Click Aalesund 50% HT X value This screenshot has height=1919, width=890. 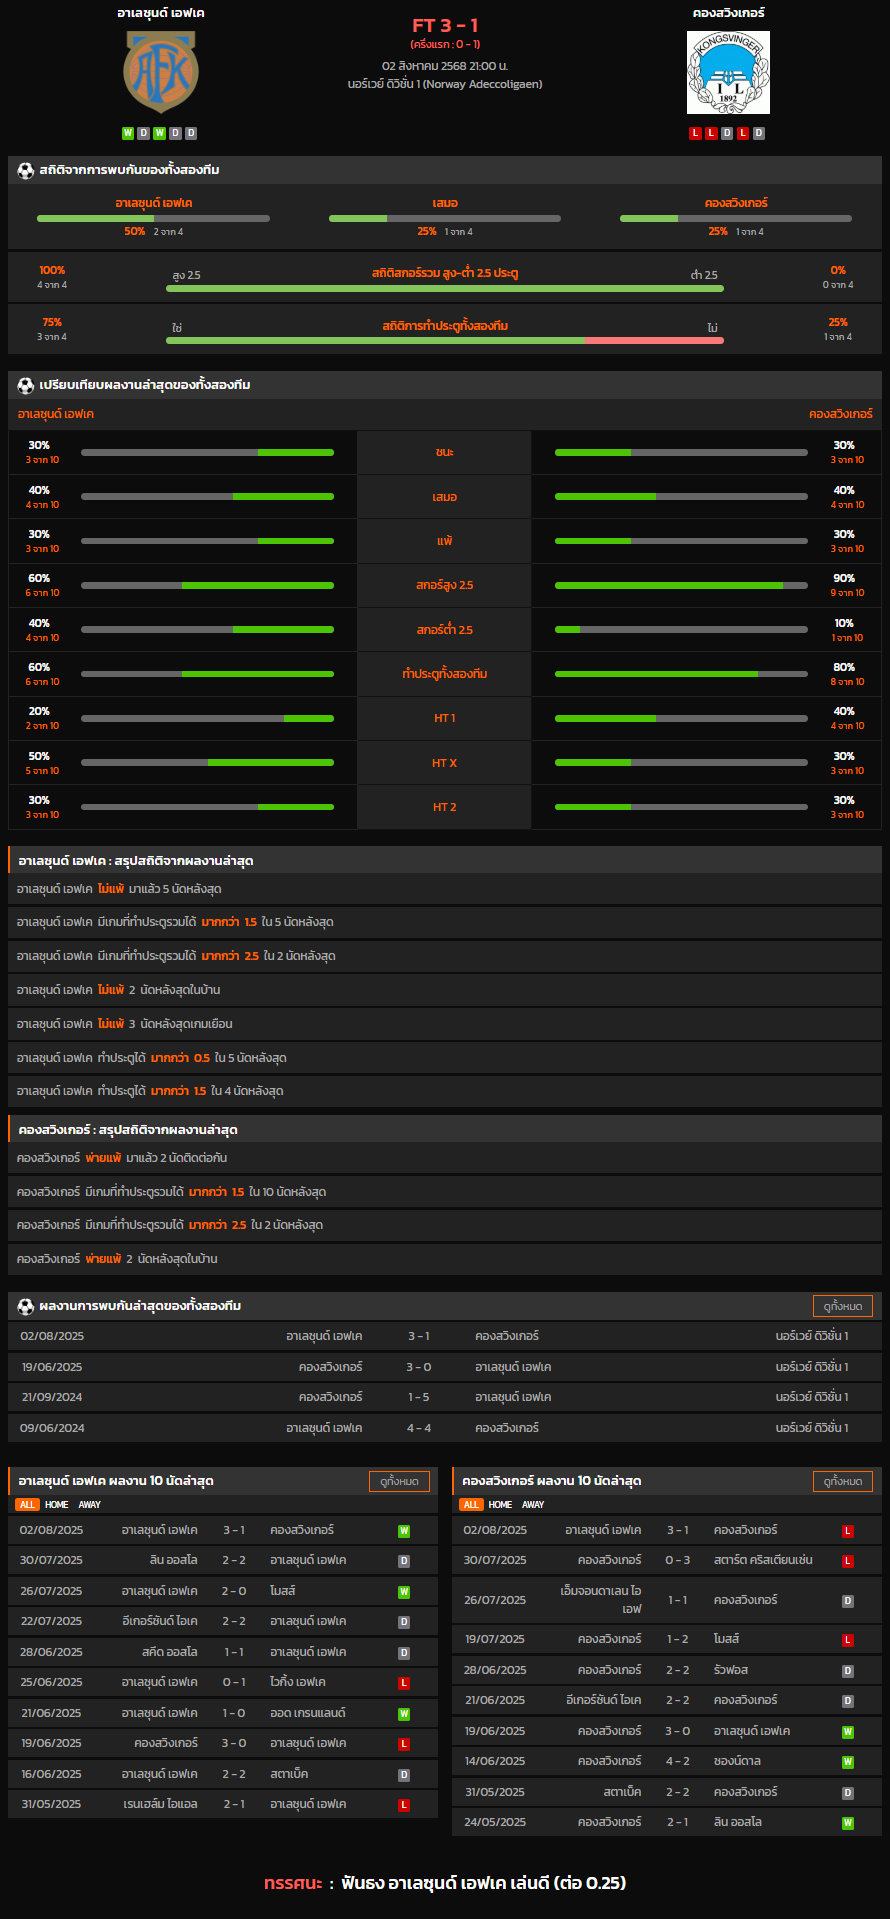39,756
